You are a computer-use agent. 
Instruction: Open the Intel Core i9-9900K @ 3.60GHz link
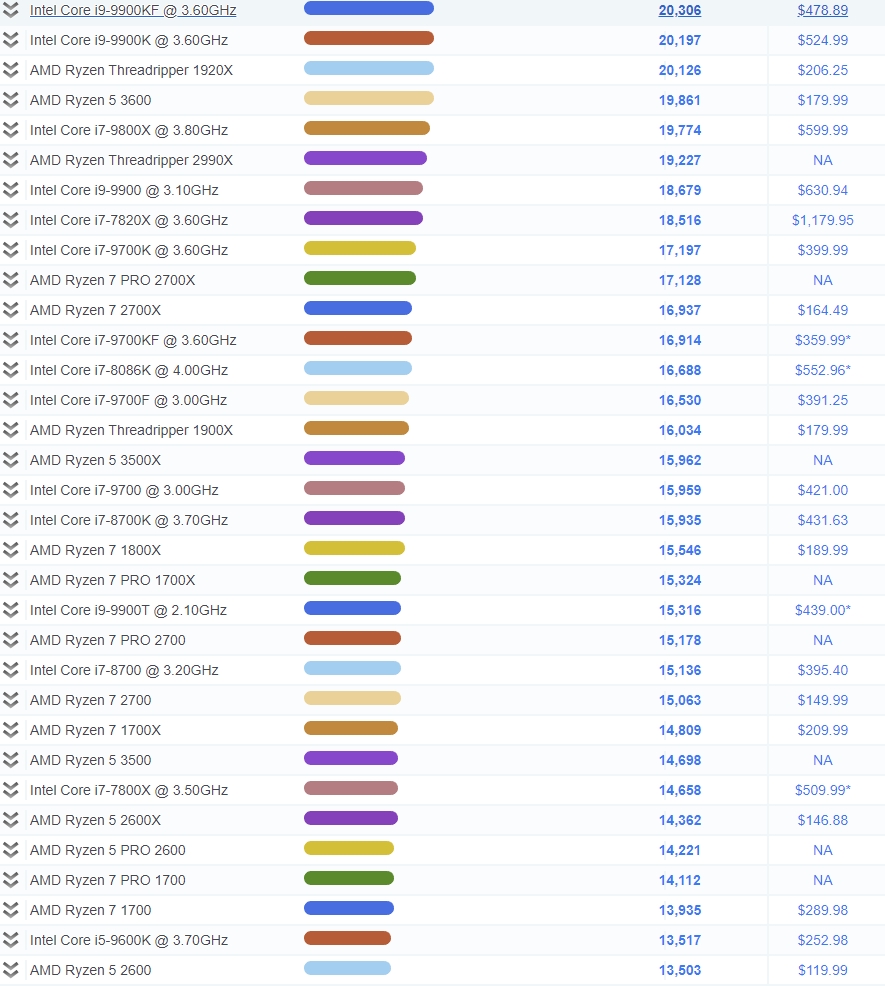coord(129,40)
